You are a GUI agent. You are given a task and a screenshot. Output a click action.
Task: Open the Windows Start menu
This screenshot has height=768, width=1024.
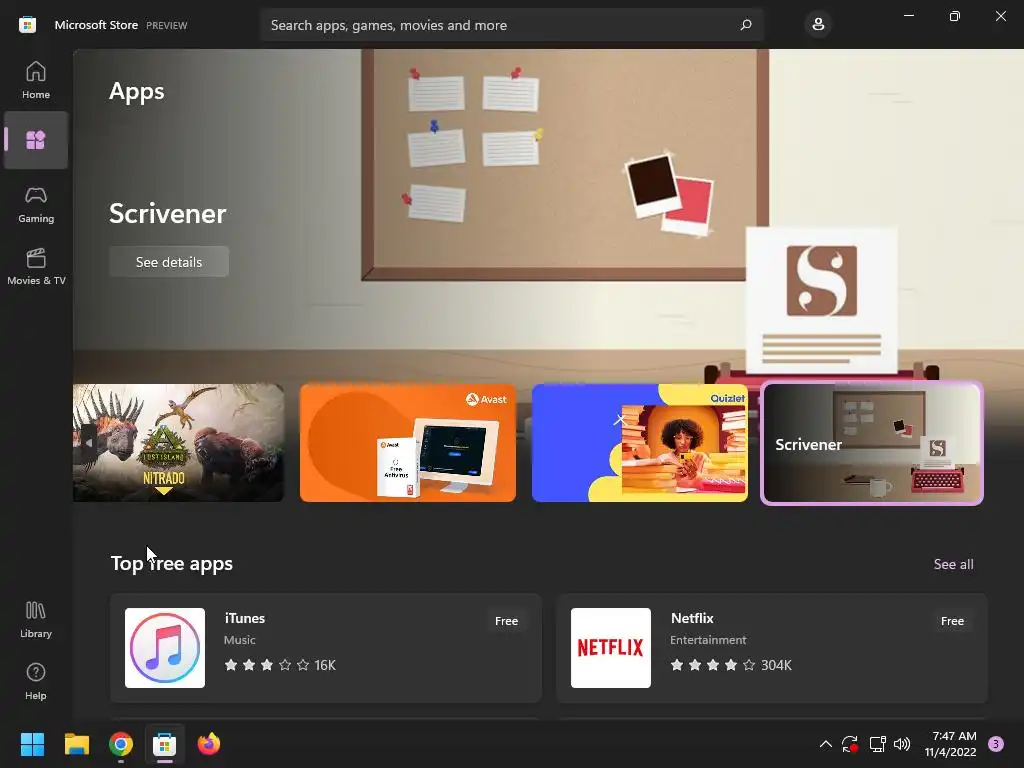point(32,744)
